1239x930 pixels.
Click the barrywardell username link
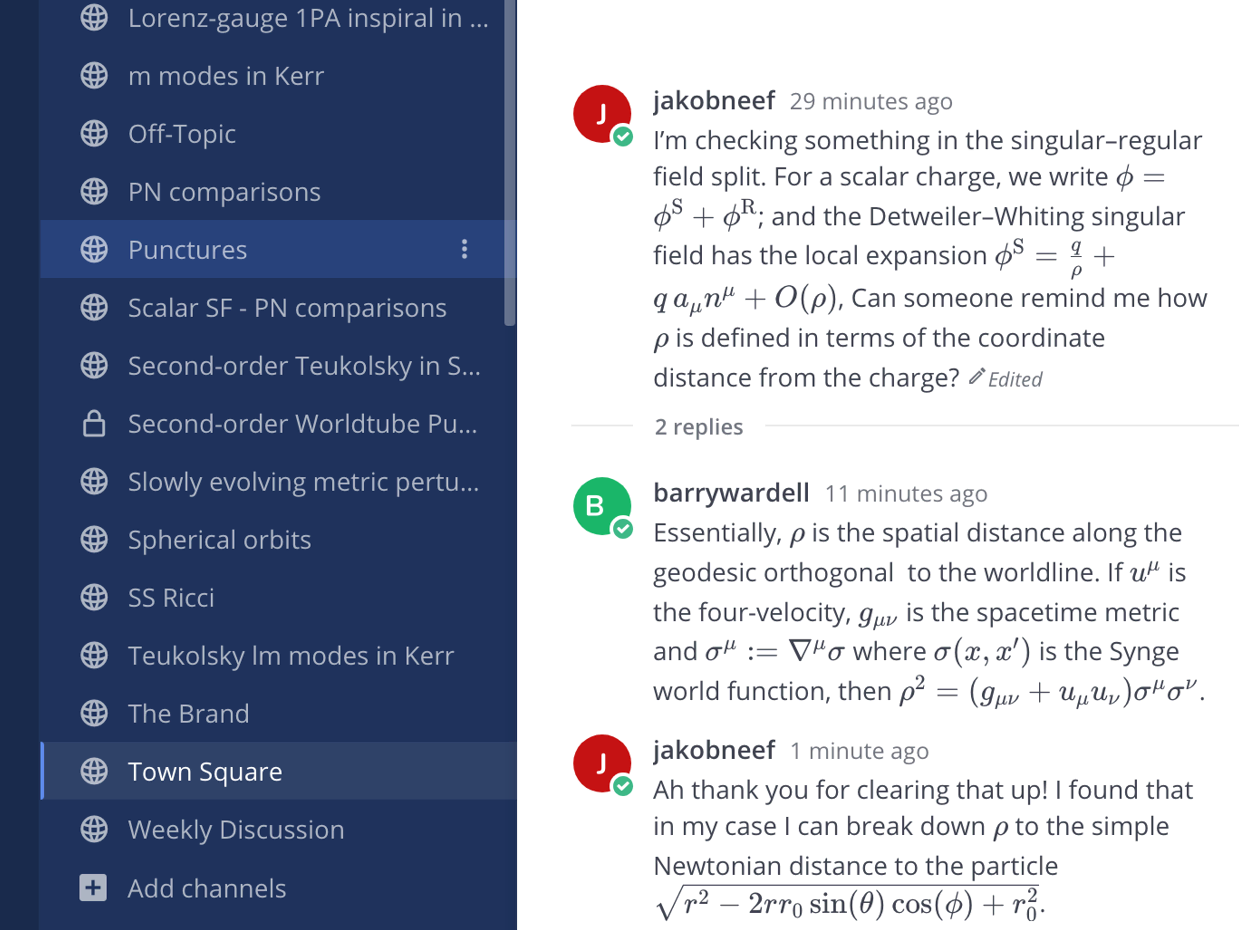[x=731, y=493]
